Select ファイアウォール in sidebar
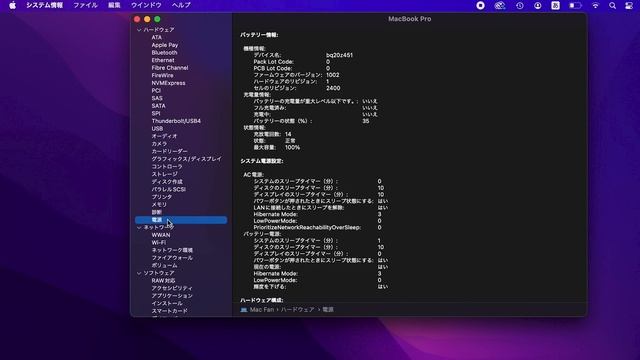Image resolution: width=640 pixels, height=360 pixels. 172,258
